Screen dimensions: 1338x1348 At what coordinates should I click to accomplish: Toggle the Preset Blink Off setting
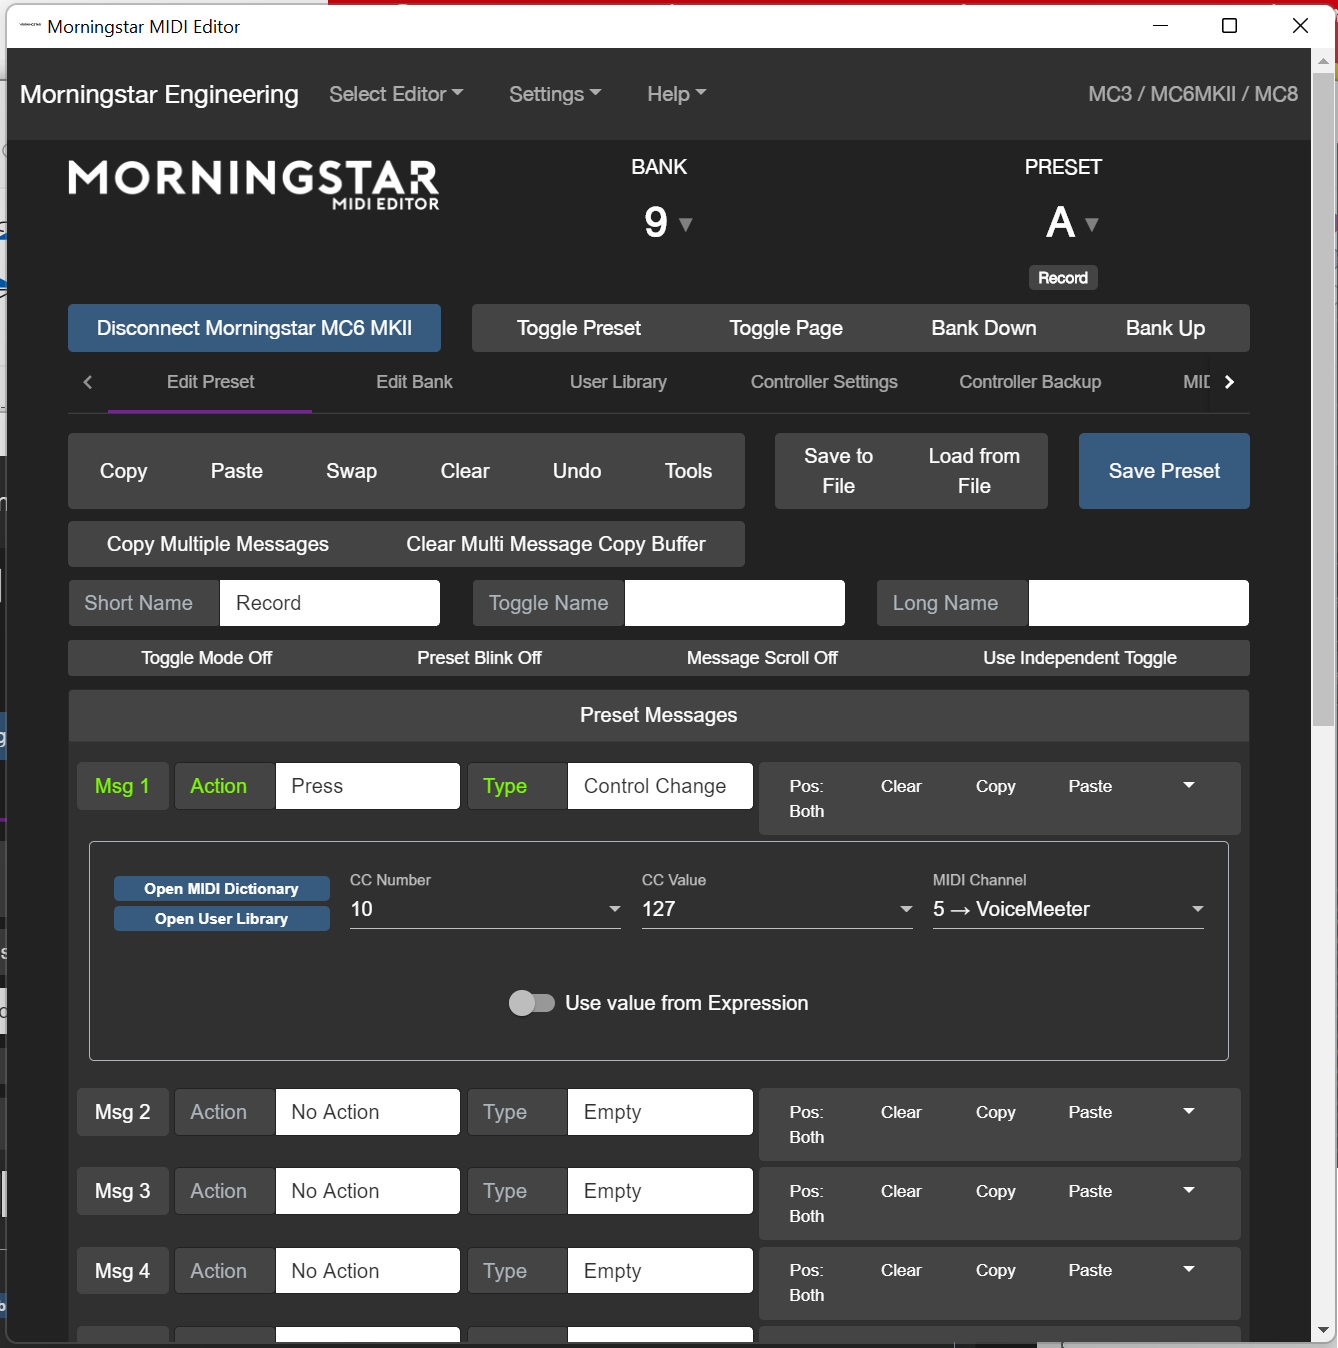pos(479,658)
